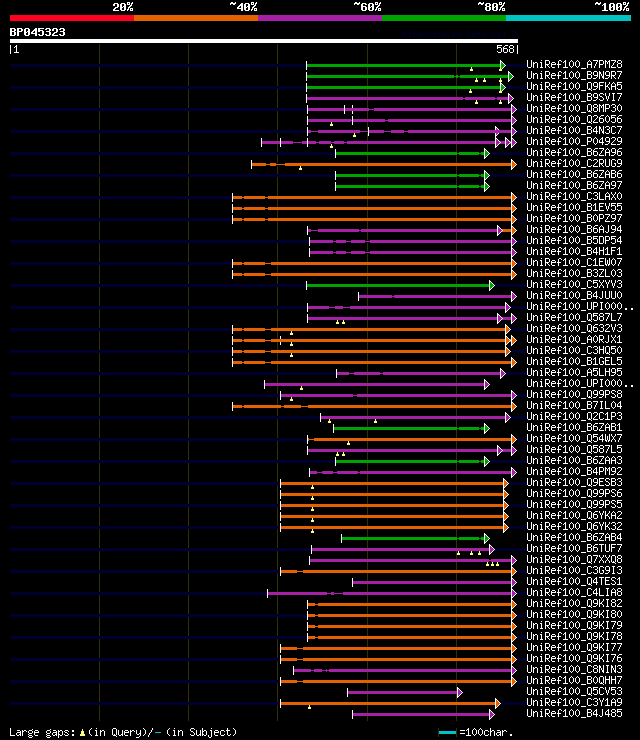Click the purple ~60% identity legend segment
The height and width of the screenshot is (740, 640).
point(320,18)
